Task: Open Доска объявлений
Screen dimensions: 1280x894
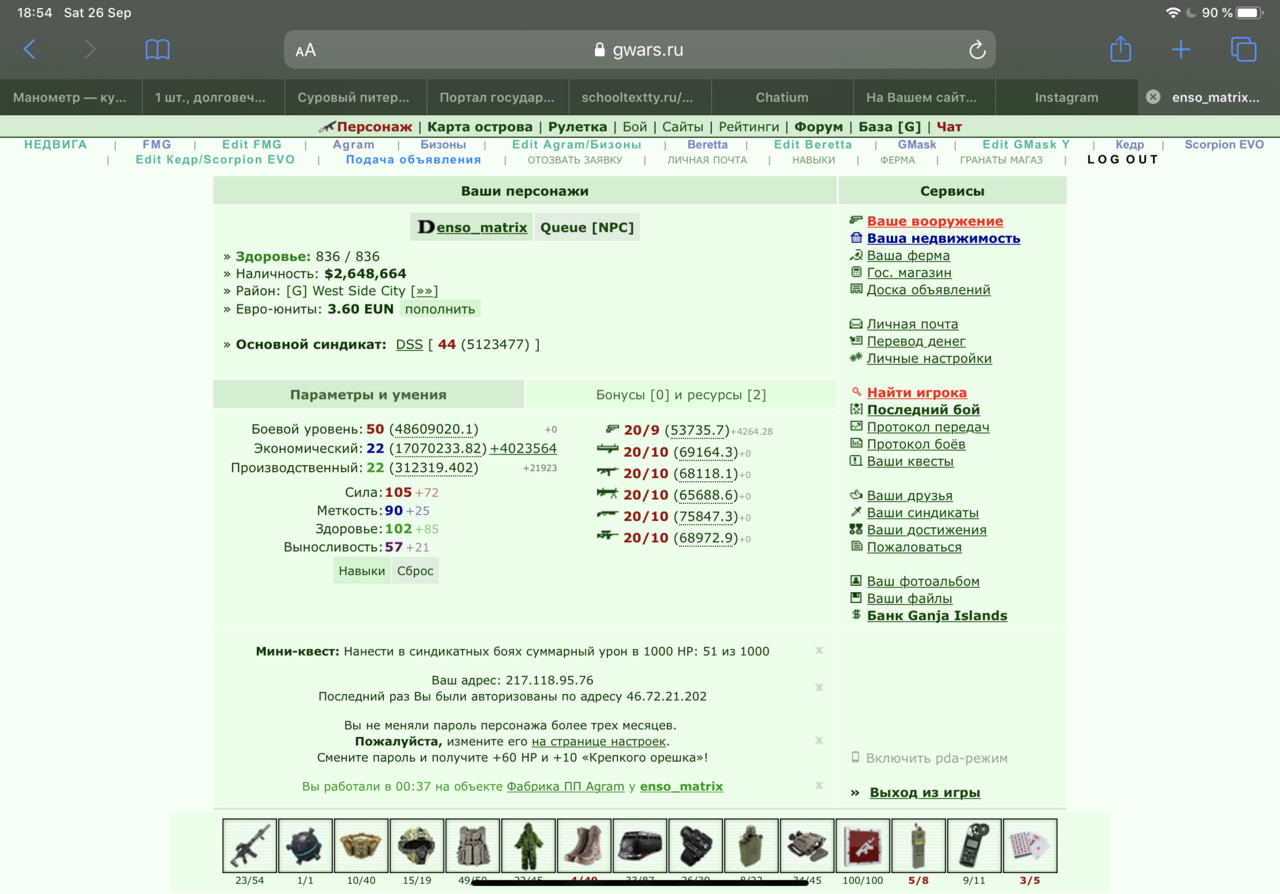Action: tap(929, 289)
